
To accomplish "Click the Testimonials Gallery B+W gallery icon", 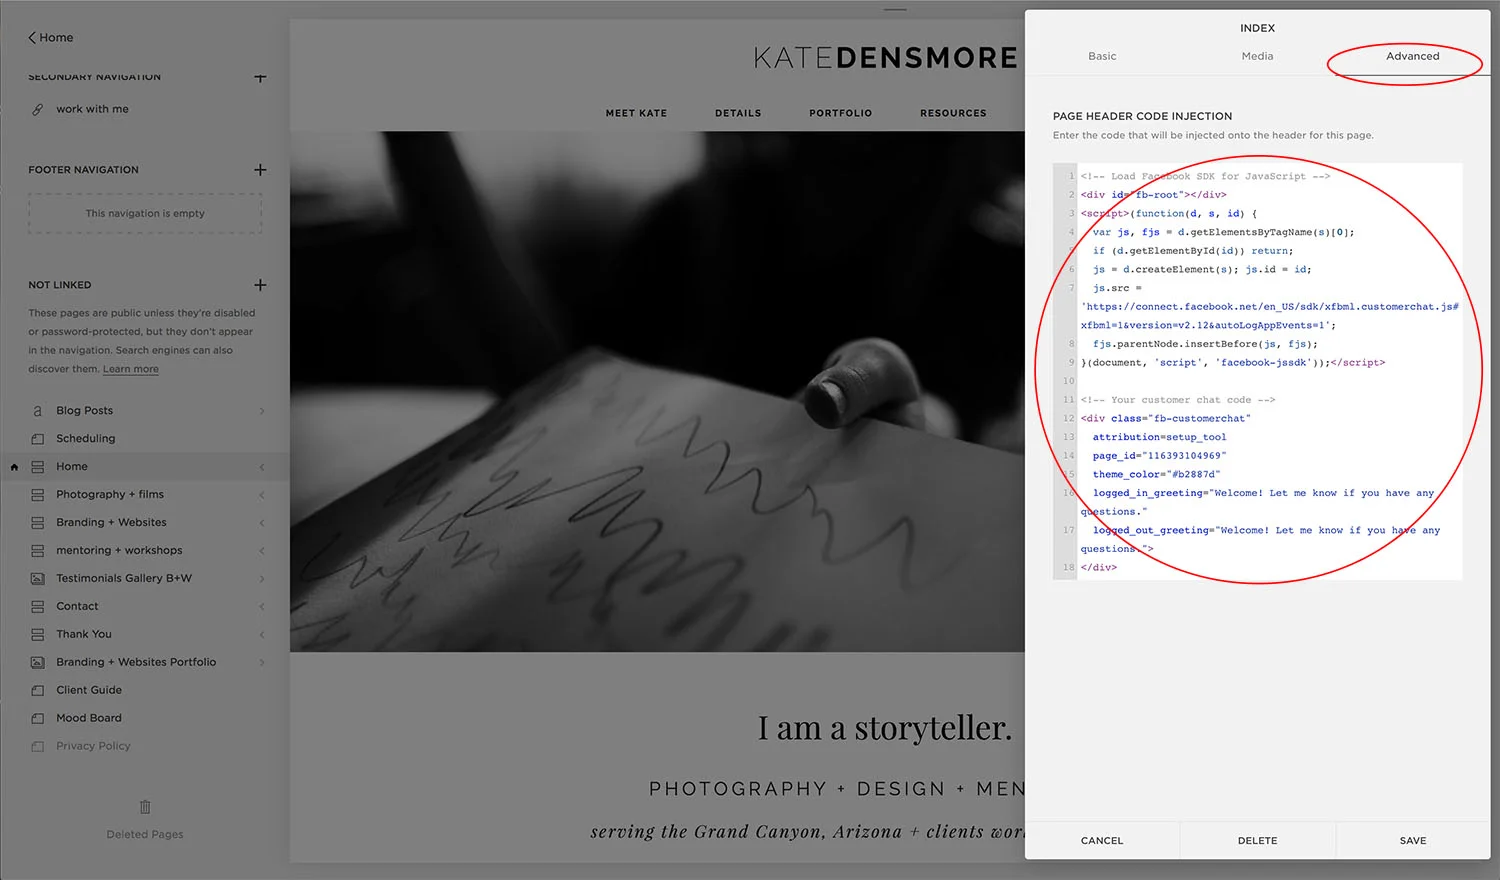I will [x=38, y=579].
